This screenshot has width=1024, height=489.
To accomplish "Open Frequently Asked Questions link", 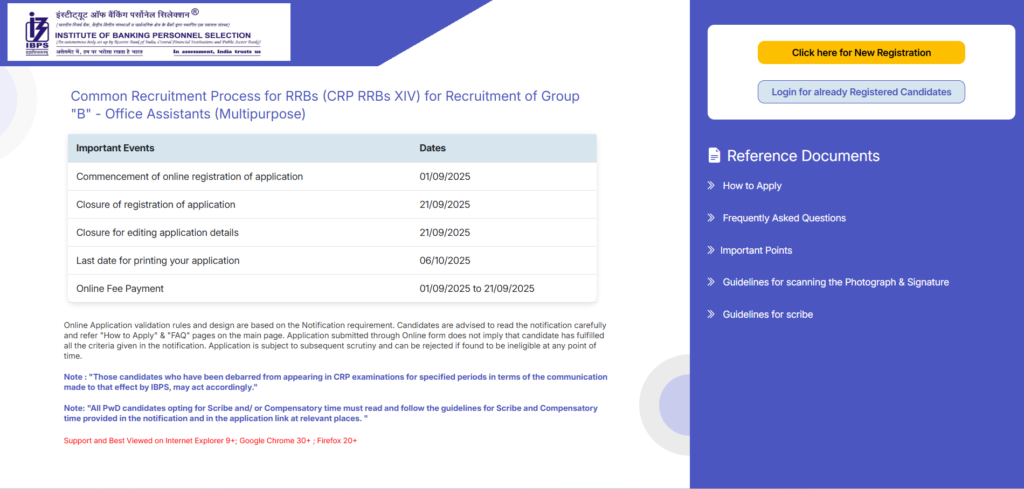I will (784, 218).
